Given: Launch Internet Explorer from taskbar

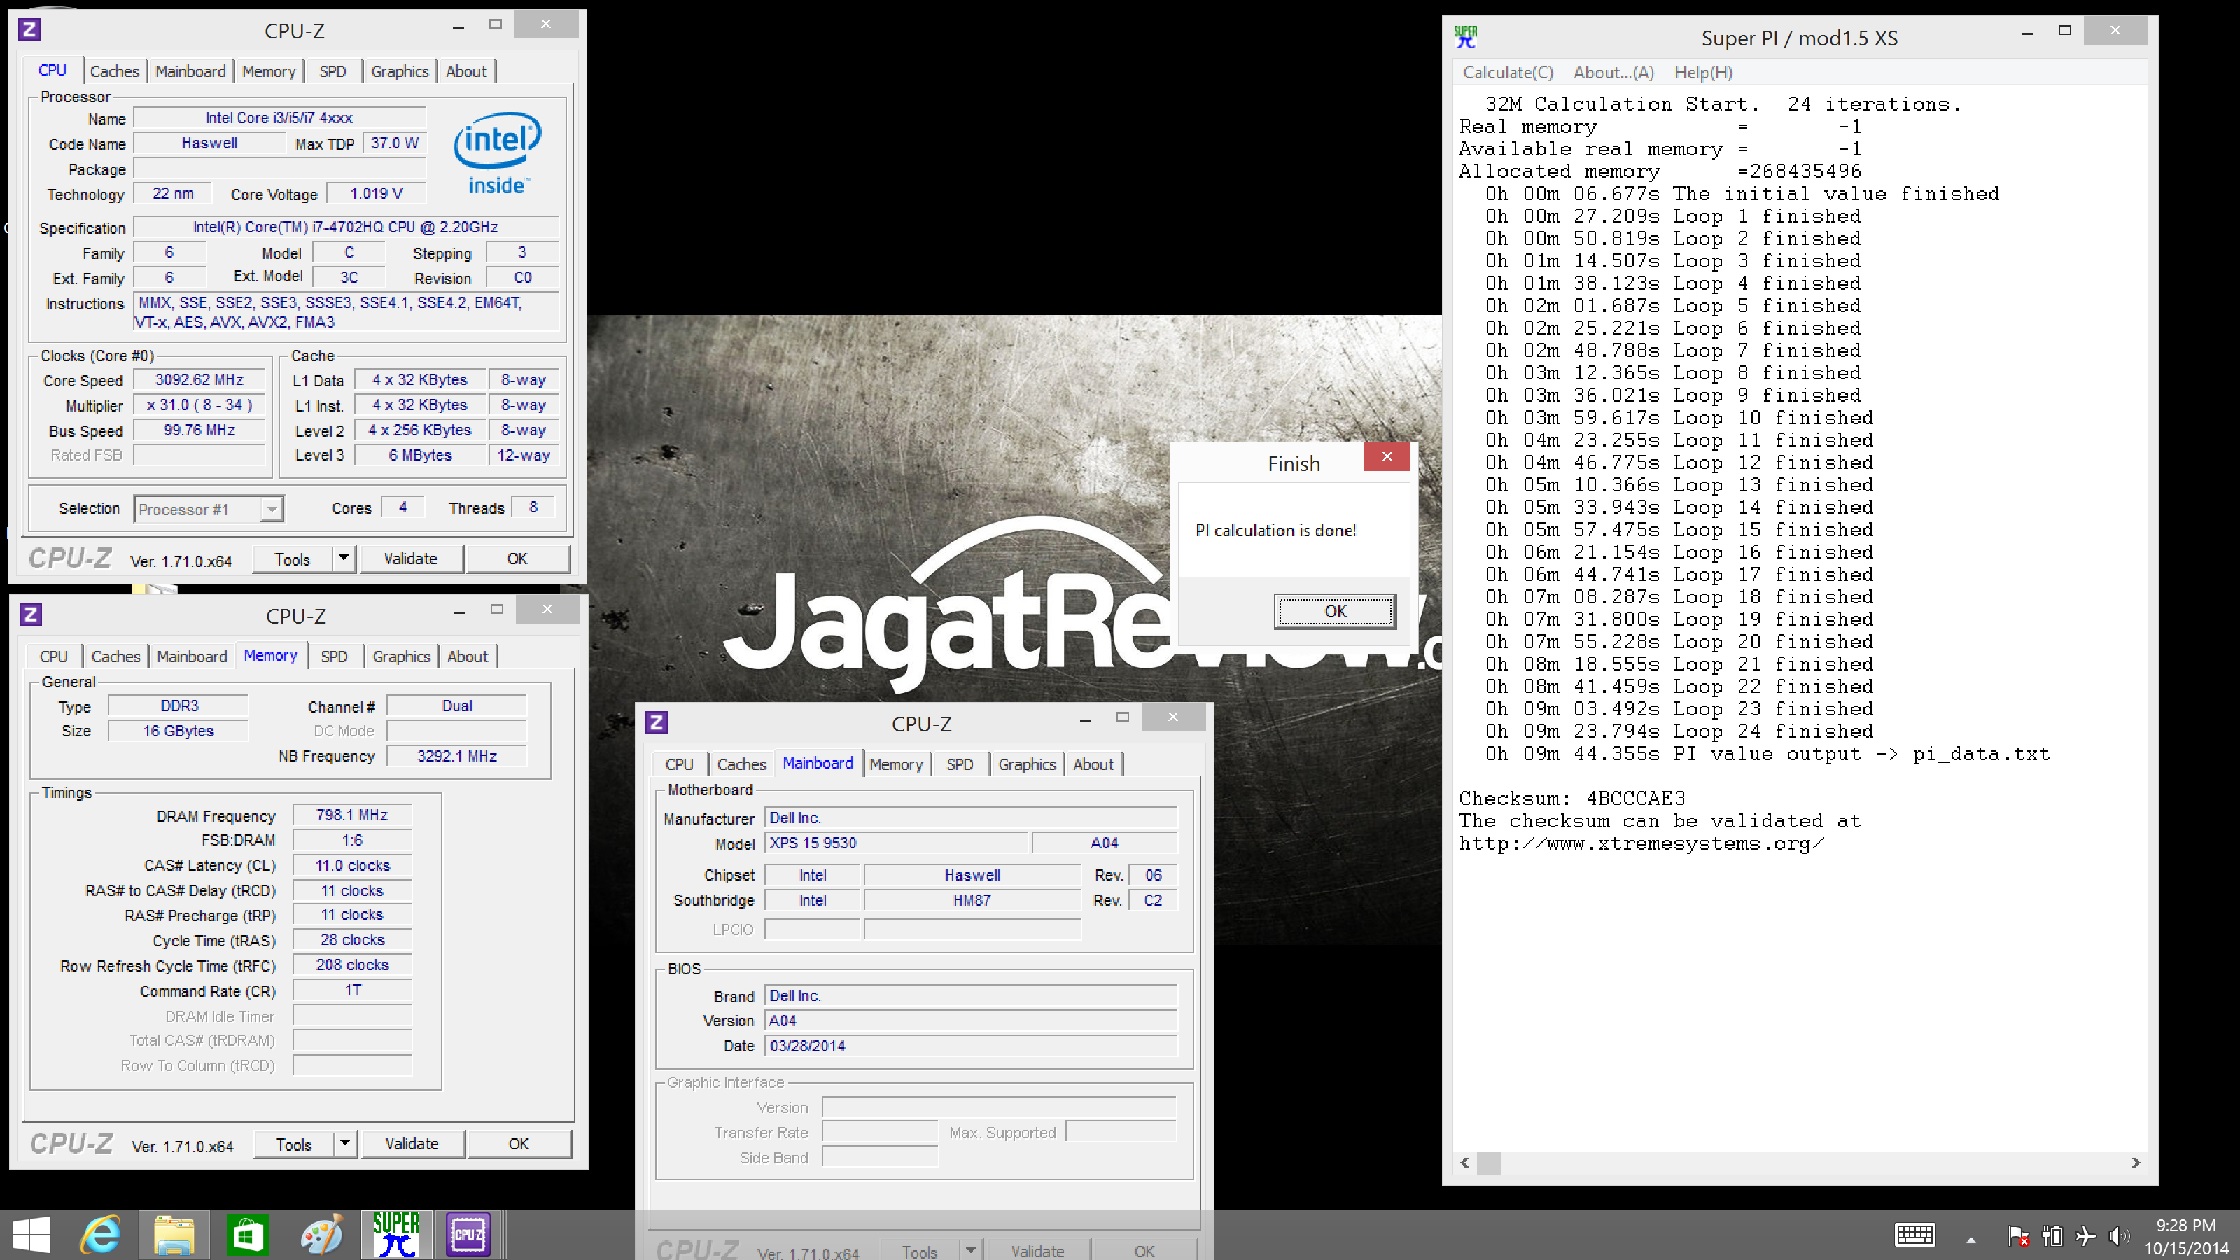Looking at the screenshot, I should tap(100, 1236).
